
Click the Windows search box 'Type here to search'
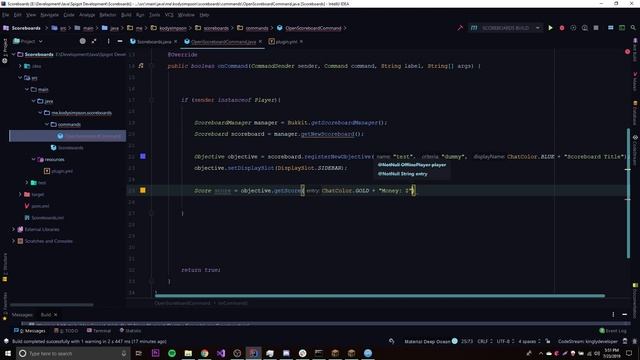click(x=73, y=353)
